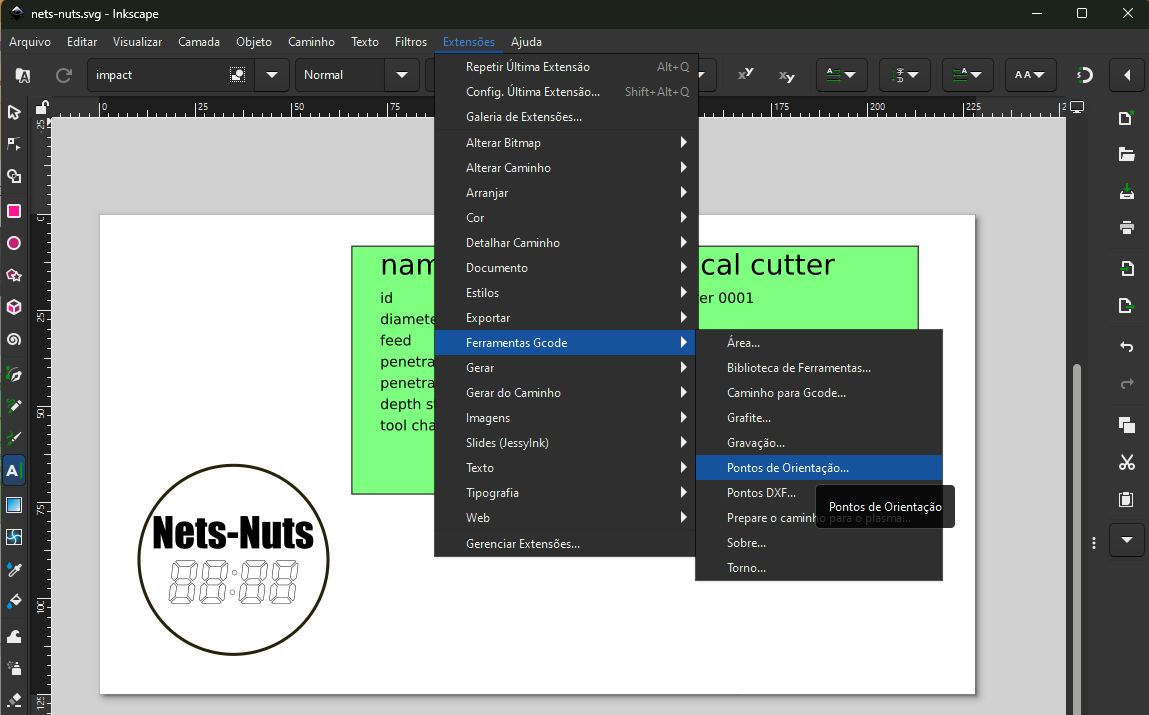The image size is (1149, 715).
Task: Open the font family dropdown arrow
Action: point(271,75)
